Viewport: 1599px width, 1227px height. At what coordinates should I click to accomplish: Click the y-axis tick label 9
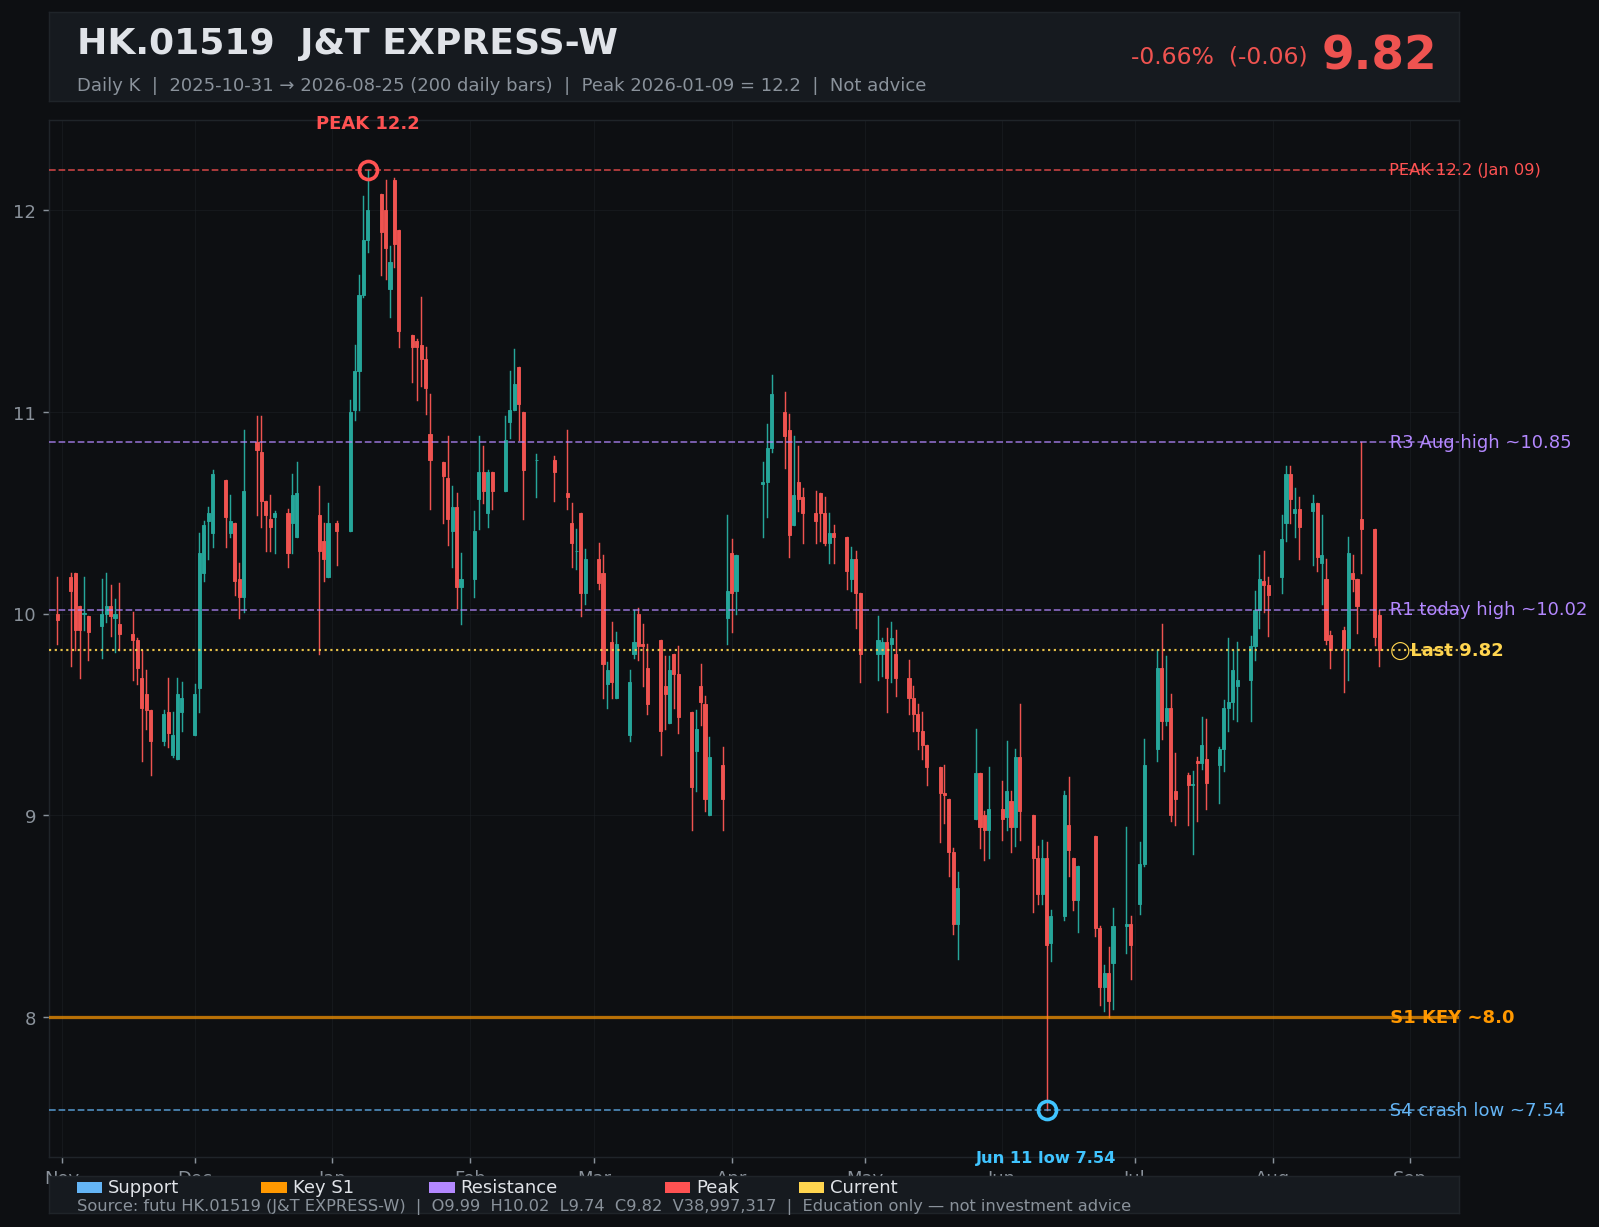pos(30,816)
